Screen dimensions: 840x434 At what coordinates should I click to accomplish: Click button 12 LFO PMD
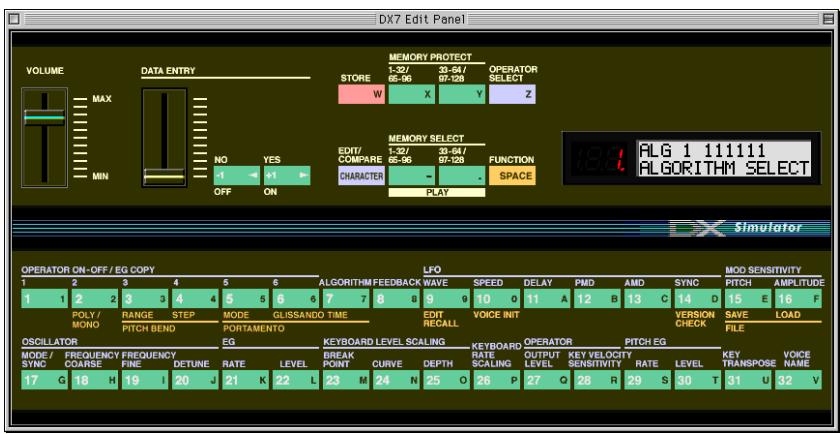[x=598, y=299]
